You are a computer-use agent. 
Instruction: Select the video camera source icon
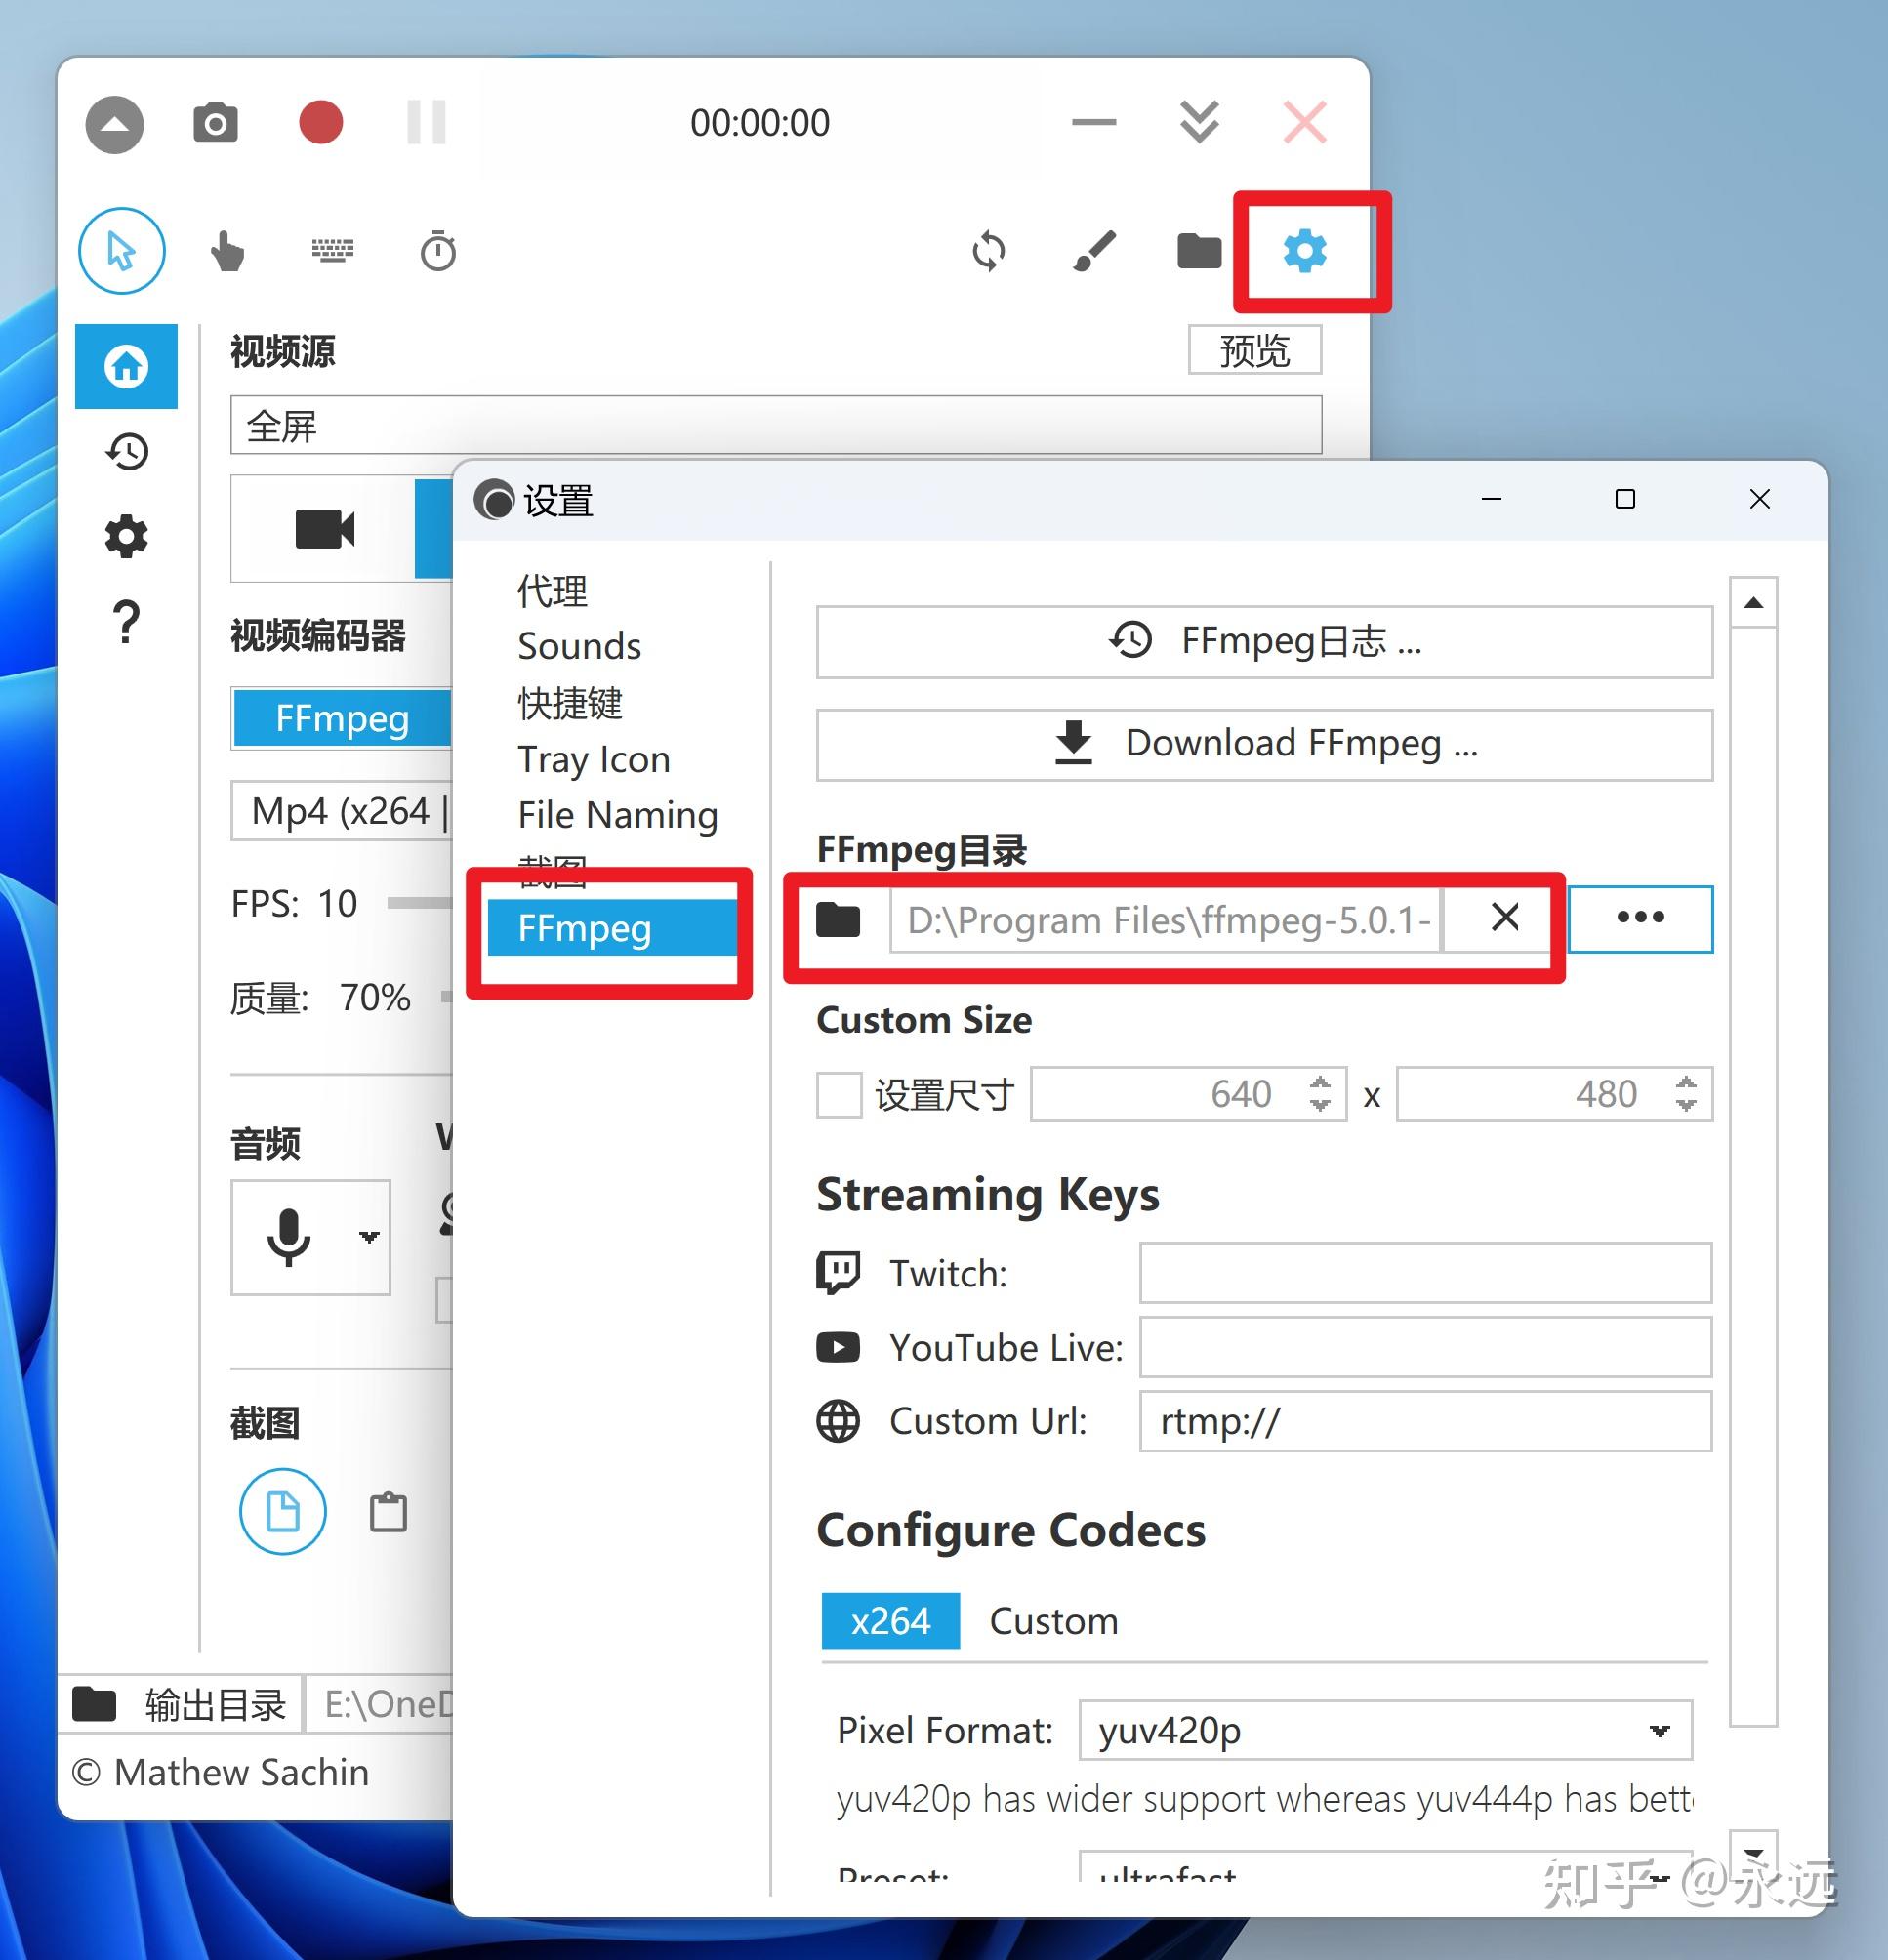point(324,528)
